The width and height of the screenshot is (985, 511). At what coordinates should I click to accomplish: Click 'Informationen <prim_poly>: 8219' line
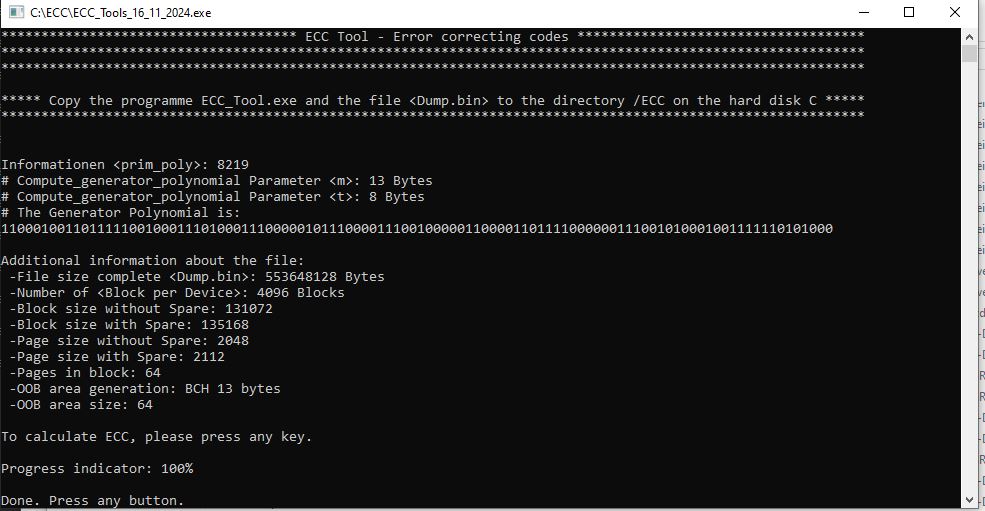125,165
